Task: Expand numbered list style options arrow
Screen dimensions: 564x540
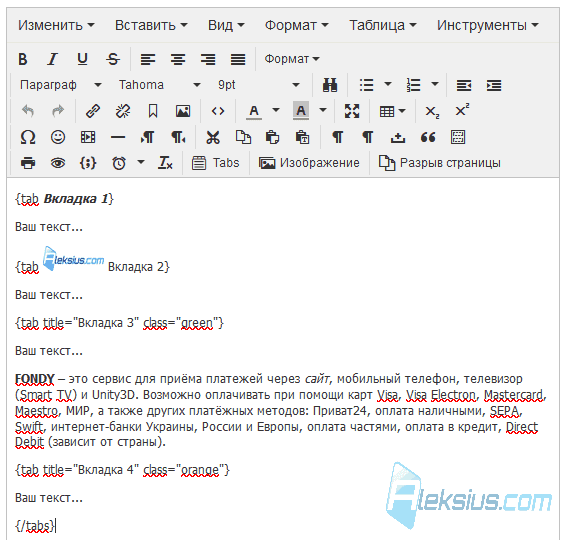Action: 435,84
